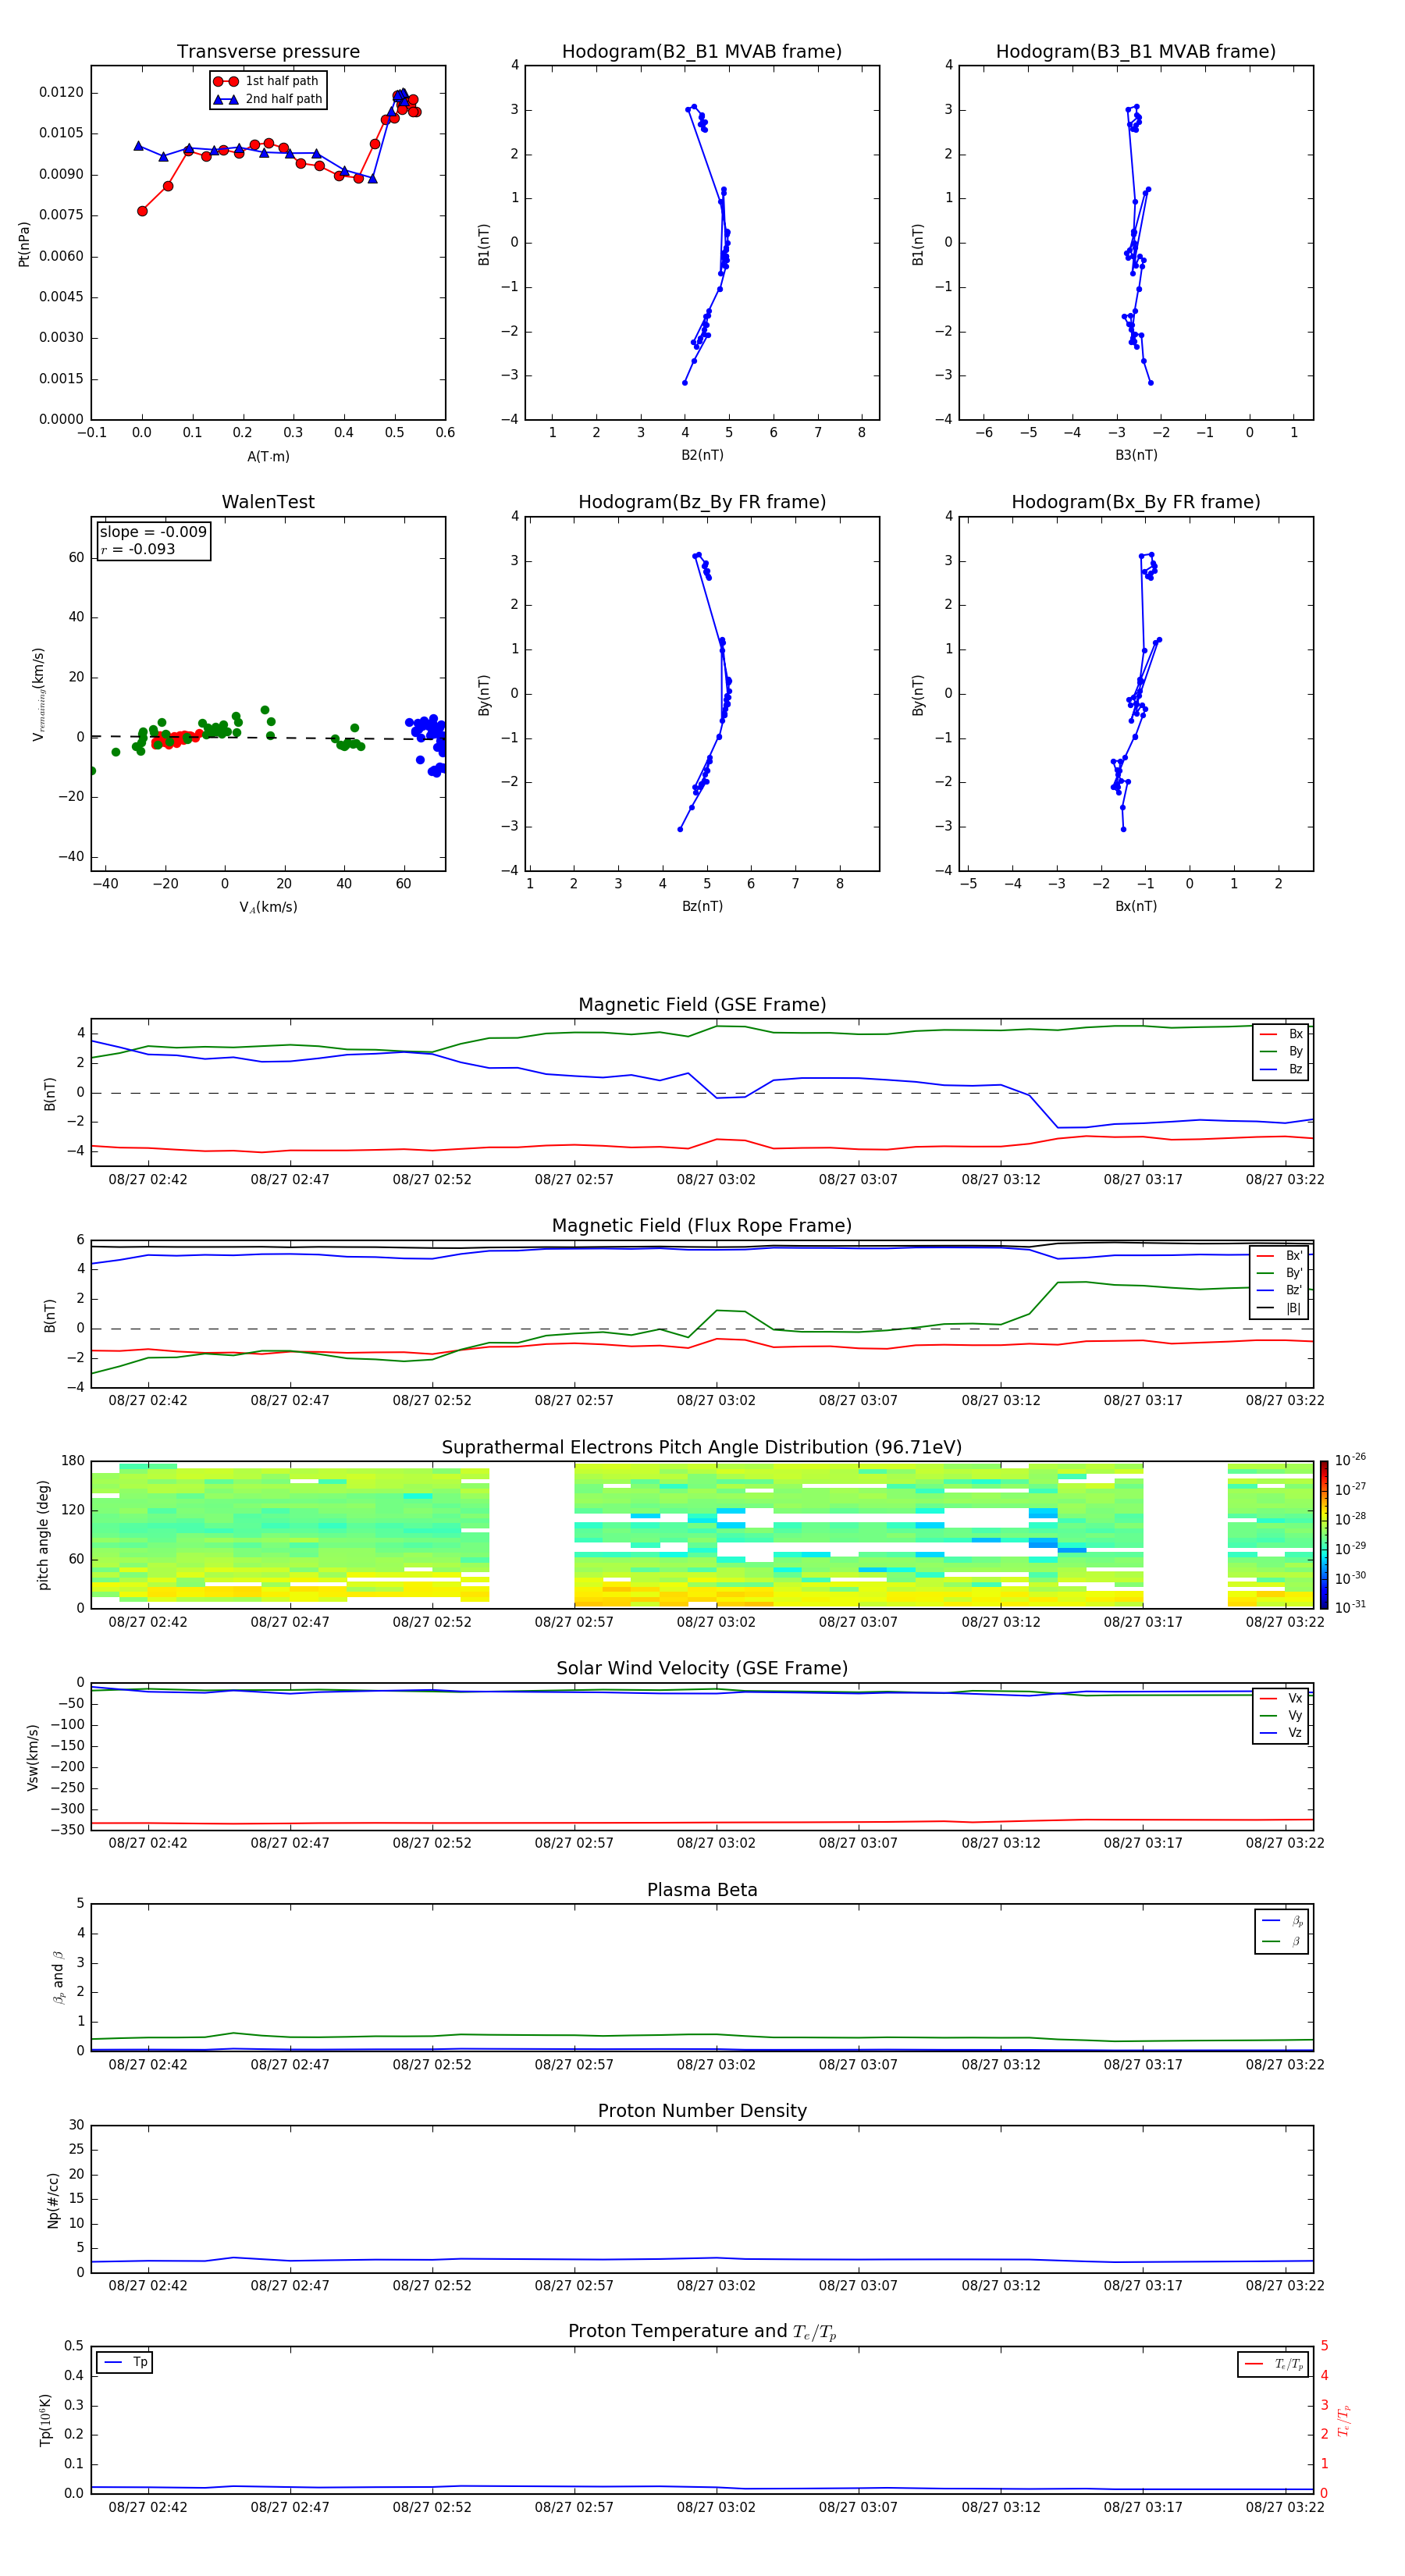
Task: Click the 'Bz(nT)' x-axis label
Action: [702, 906]
